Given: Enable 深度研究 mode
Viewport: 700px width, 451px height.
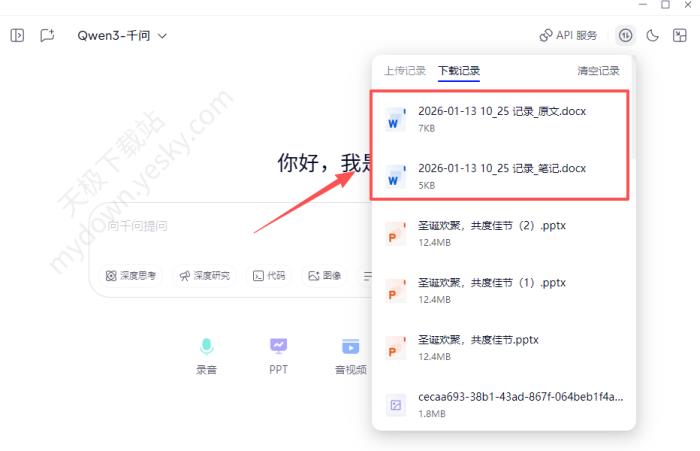Looking at the screenshot, I should [x=204, y=275].
